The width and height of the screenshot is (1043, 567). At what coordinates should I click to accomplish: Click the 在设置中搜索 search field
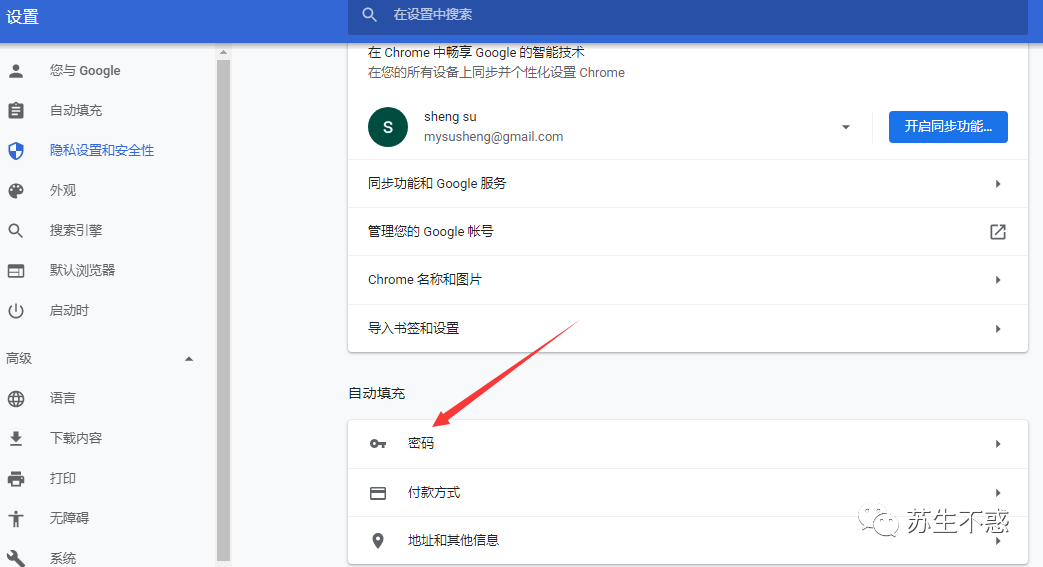click(x=688, y=15)
